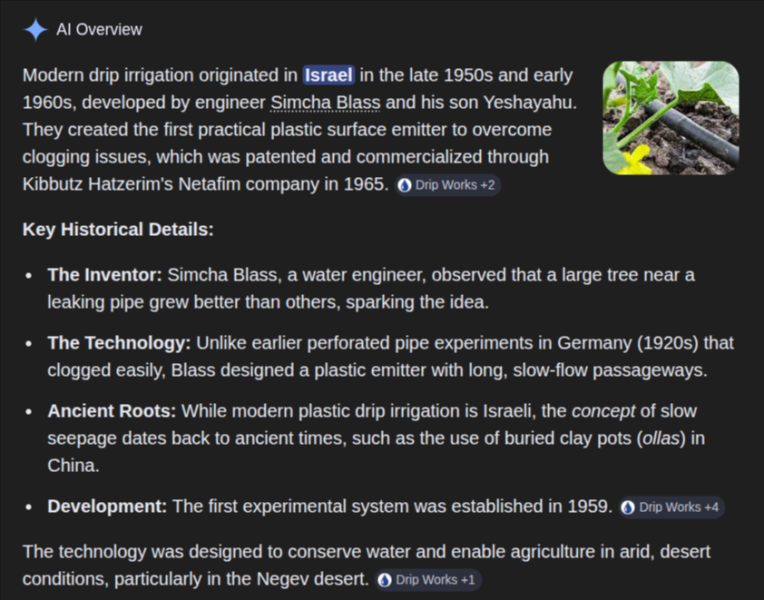Viewport: 764px width, 600px height.
Task: Click the droplet icon in Drip Works +1 chip
Action: pos(384,580)
